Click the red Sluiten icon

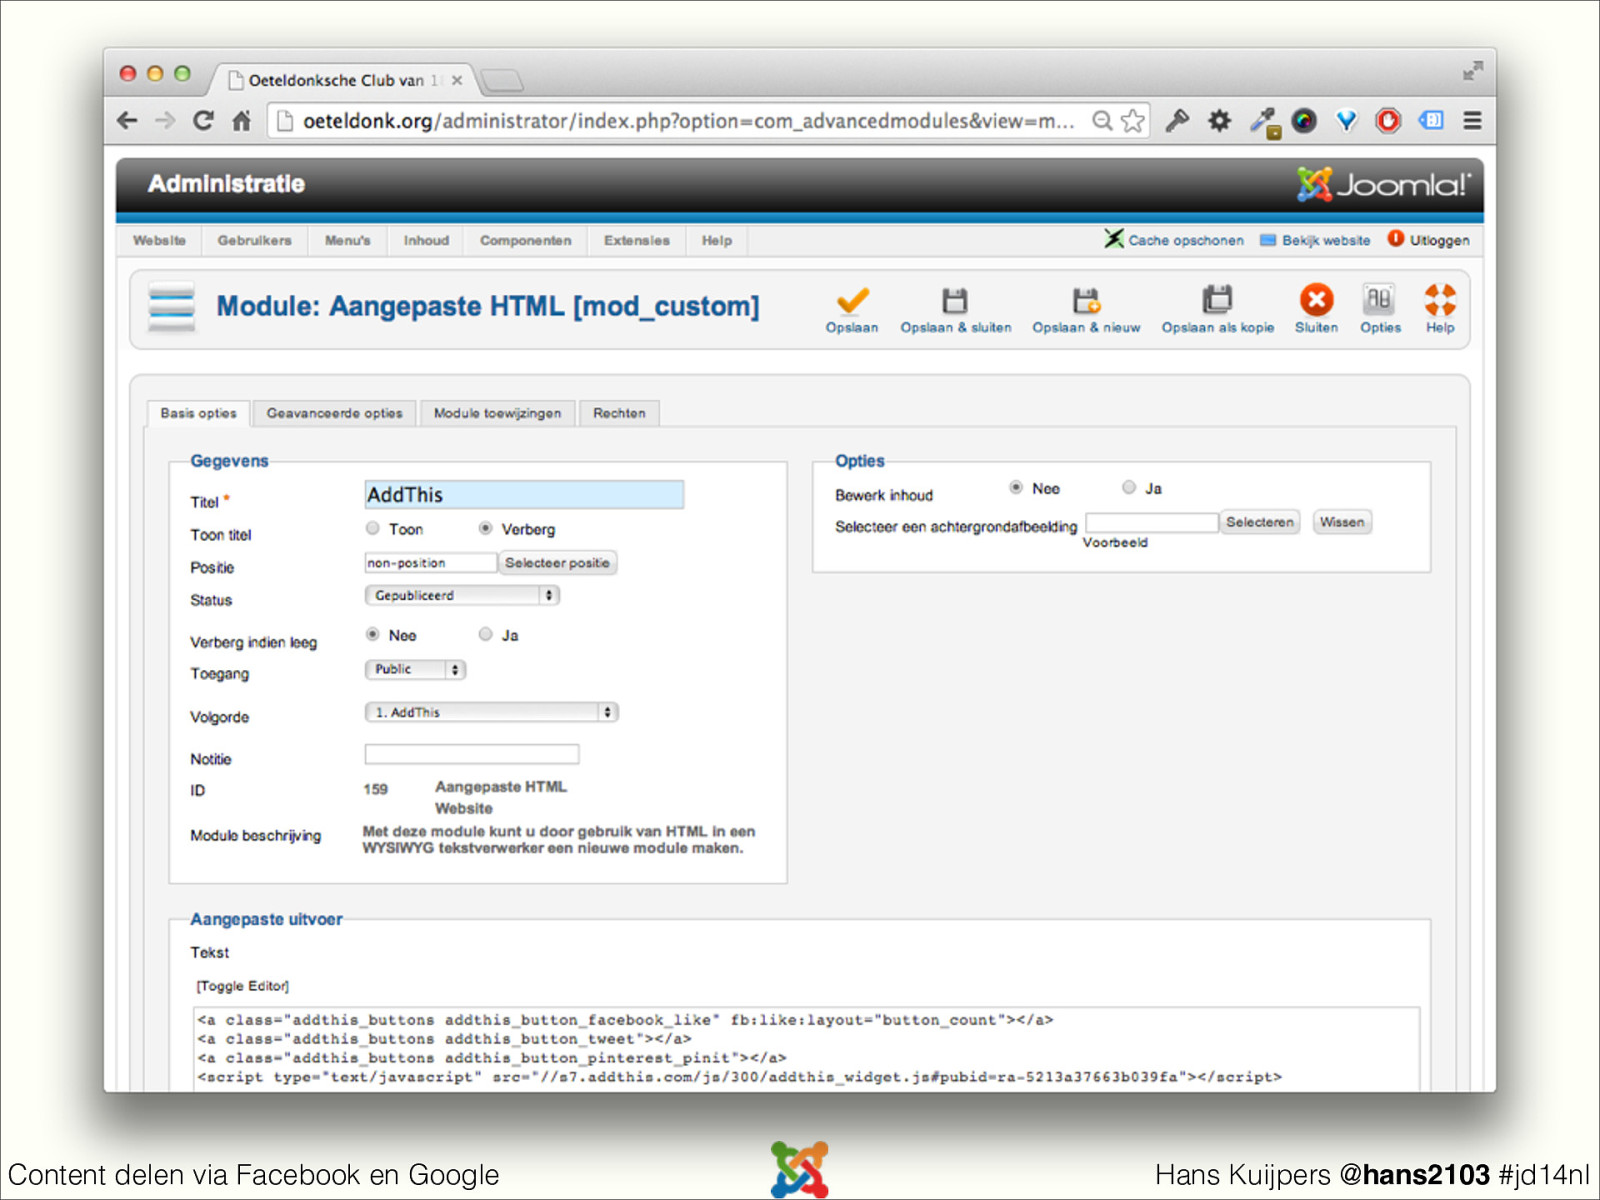pos(1316,299)
